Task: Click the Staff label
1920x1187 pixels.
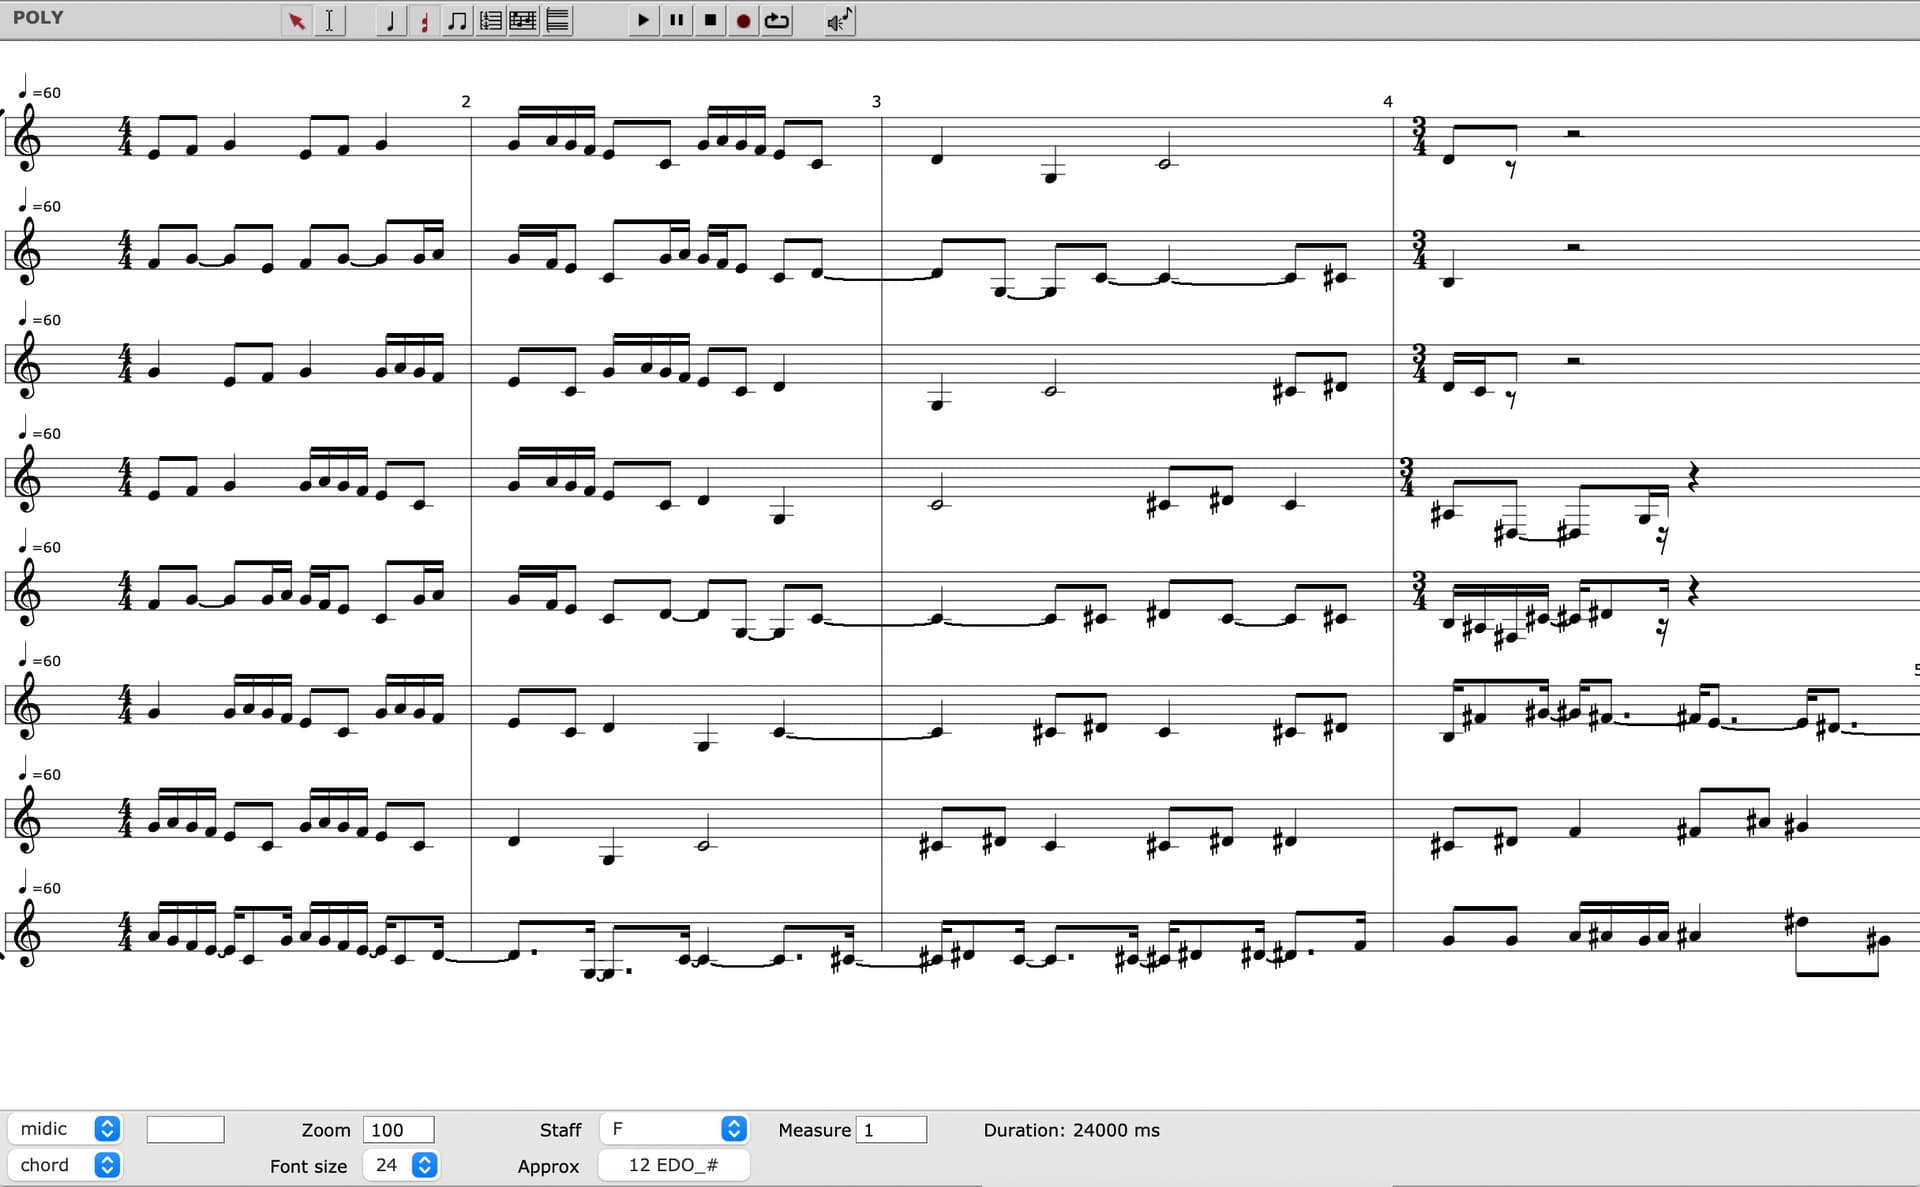Action: point(560,1130)
